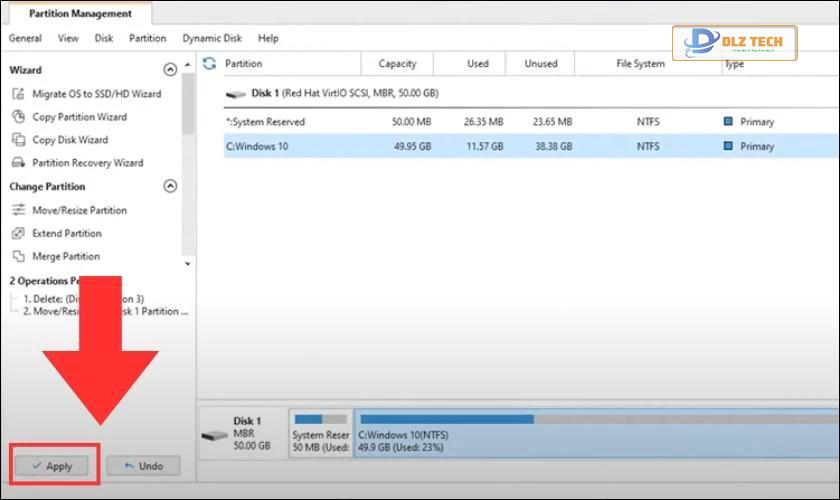Click the blue Primary type square for C:Windows 10

728,145
